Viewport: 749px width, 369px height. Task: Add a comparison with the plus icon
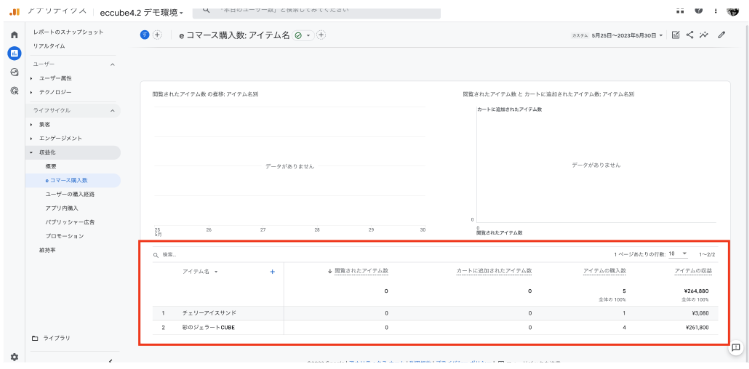click(x=157, y=35)
